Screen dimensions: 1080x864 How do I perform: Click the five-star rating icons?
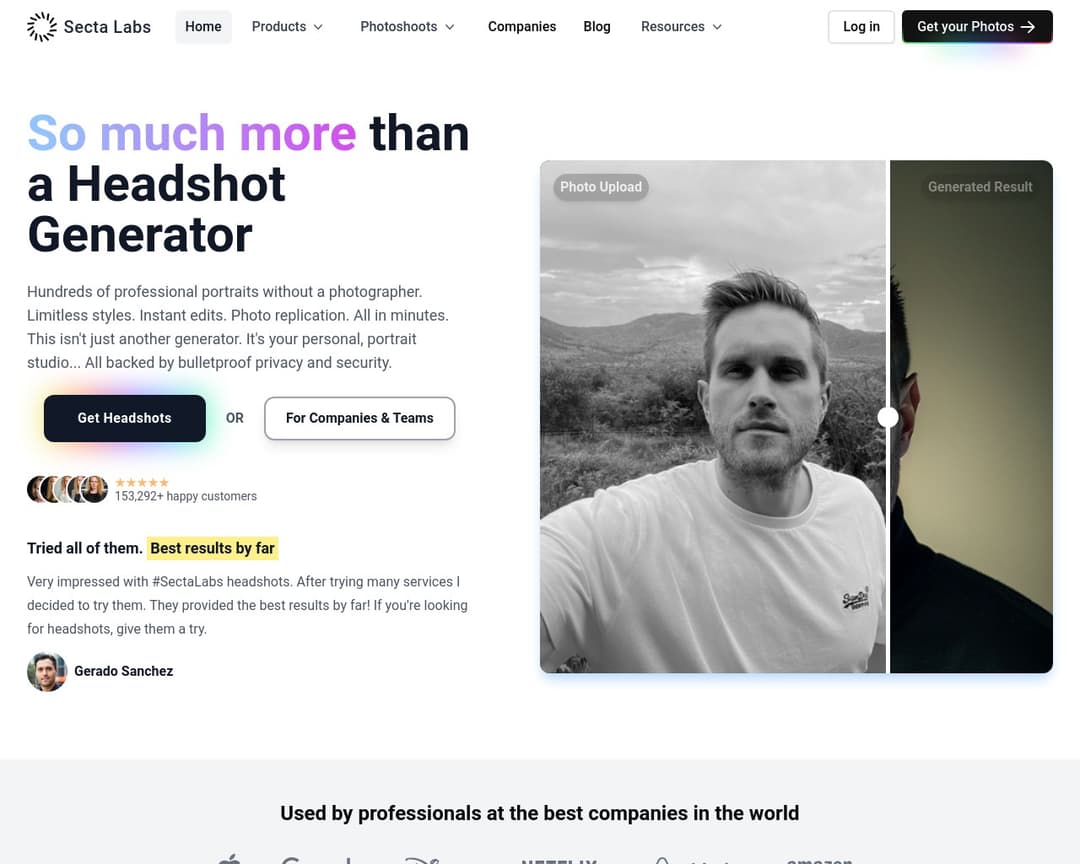pyautogui.click(x=142, y=482)
